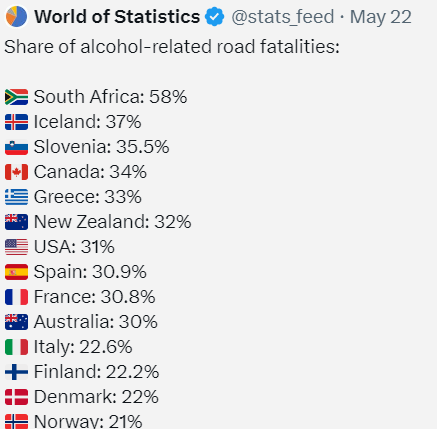This screenshot has width=437, height=429.
Task: Click the France flag emoji
Action: tap(16, 297)
